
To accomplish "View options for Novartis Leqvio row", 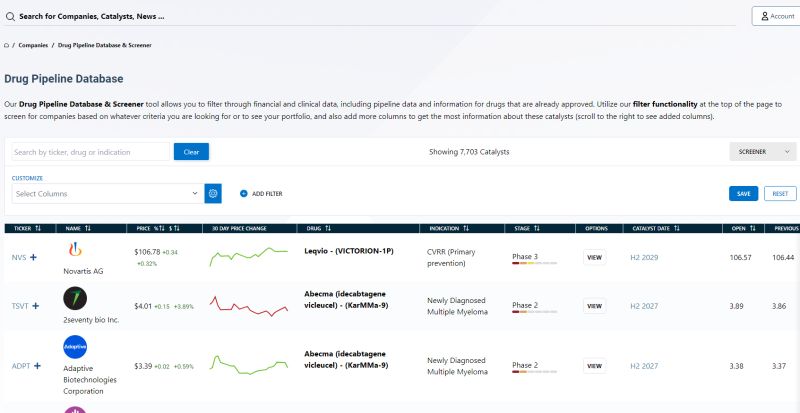I will tap(595, 257).
